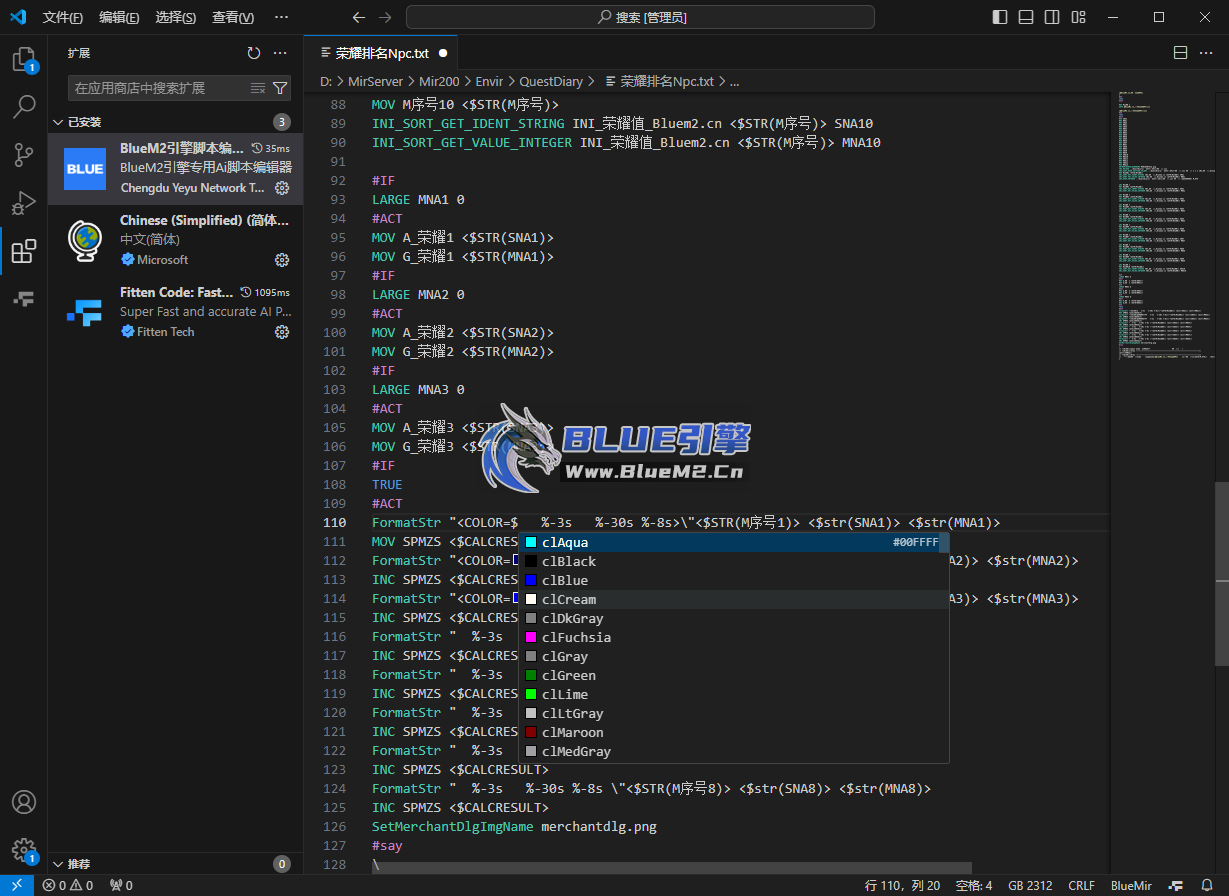Go to line via 行 110, 列 20

coord(902,885)
